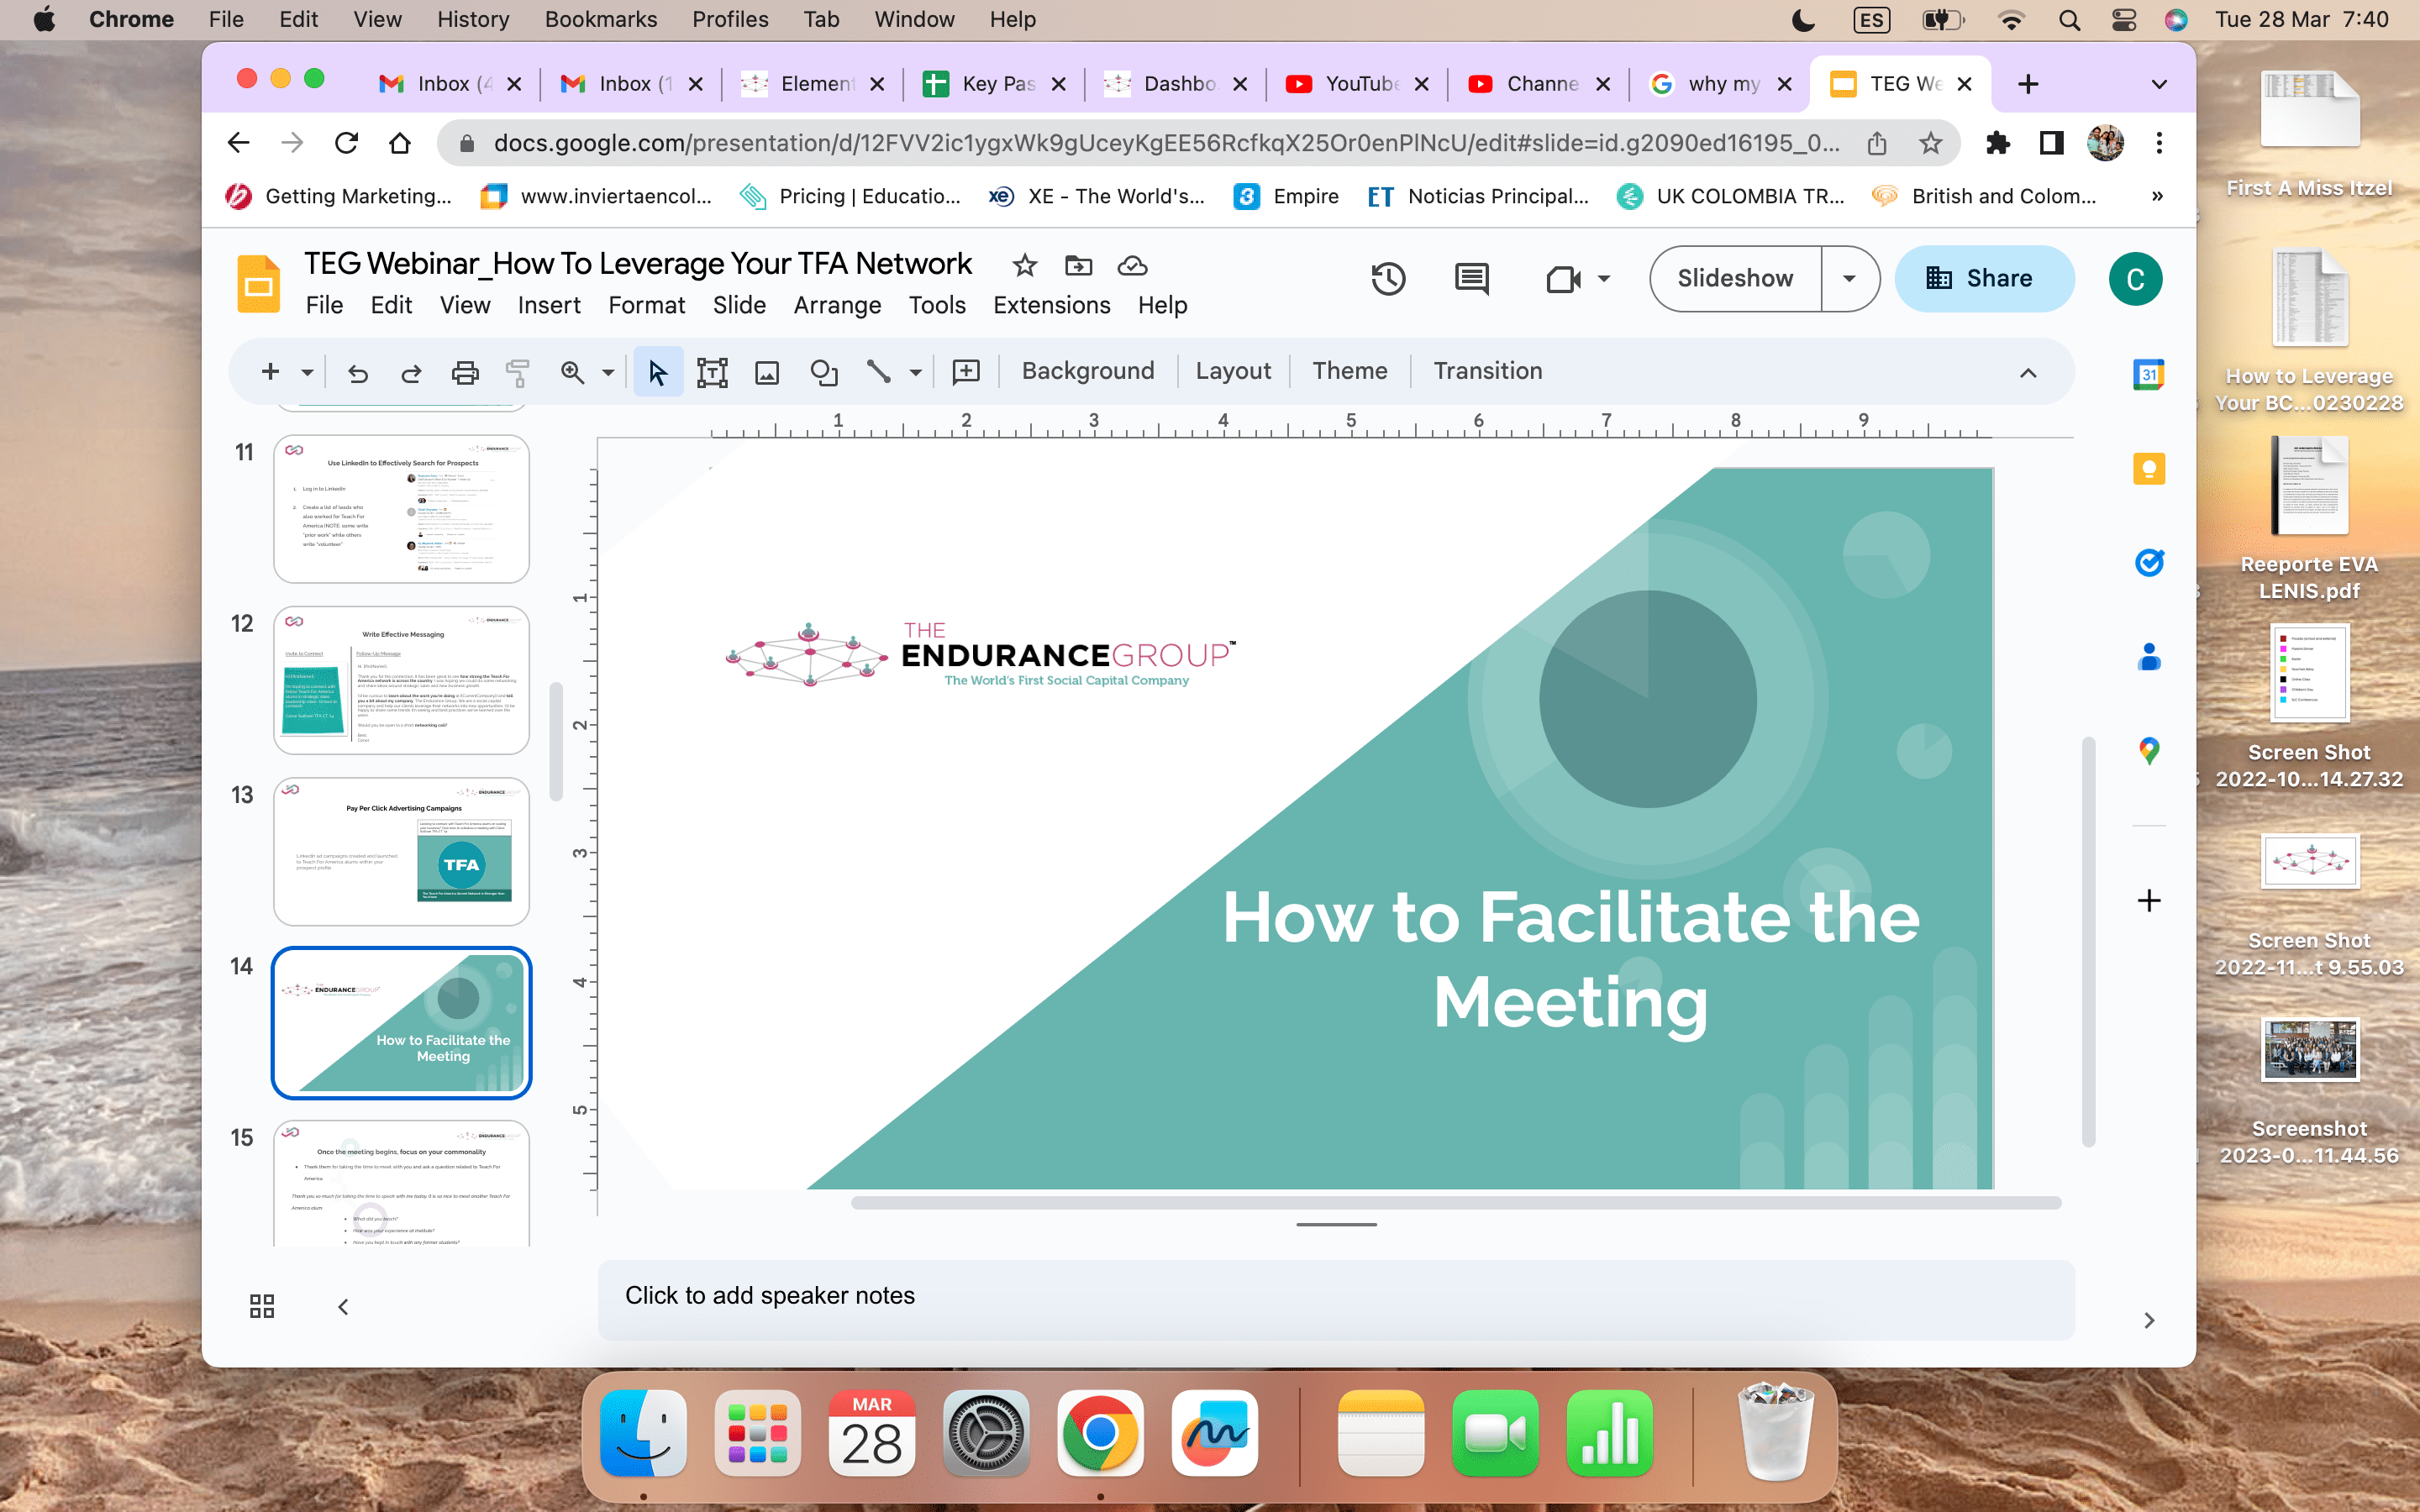Open version history clock icon

1388,278
